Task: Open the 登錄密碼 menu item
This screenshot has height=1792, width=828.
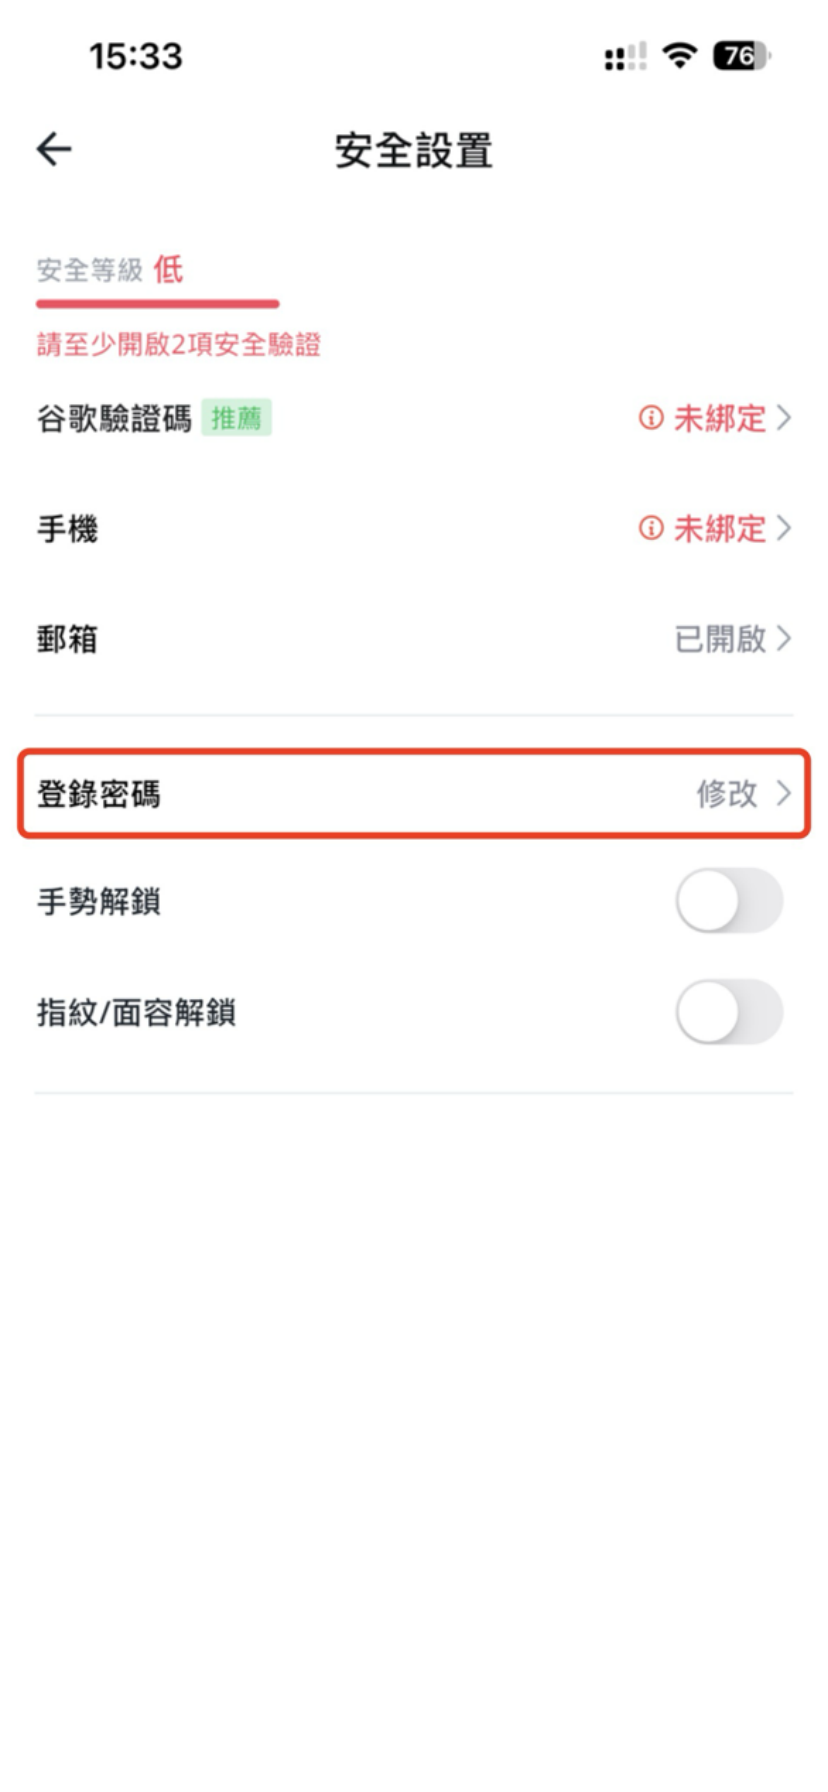Action: tap(98, 795)
